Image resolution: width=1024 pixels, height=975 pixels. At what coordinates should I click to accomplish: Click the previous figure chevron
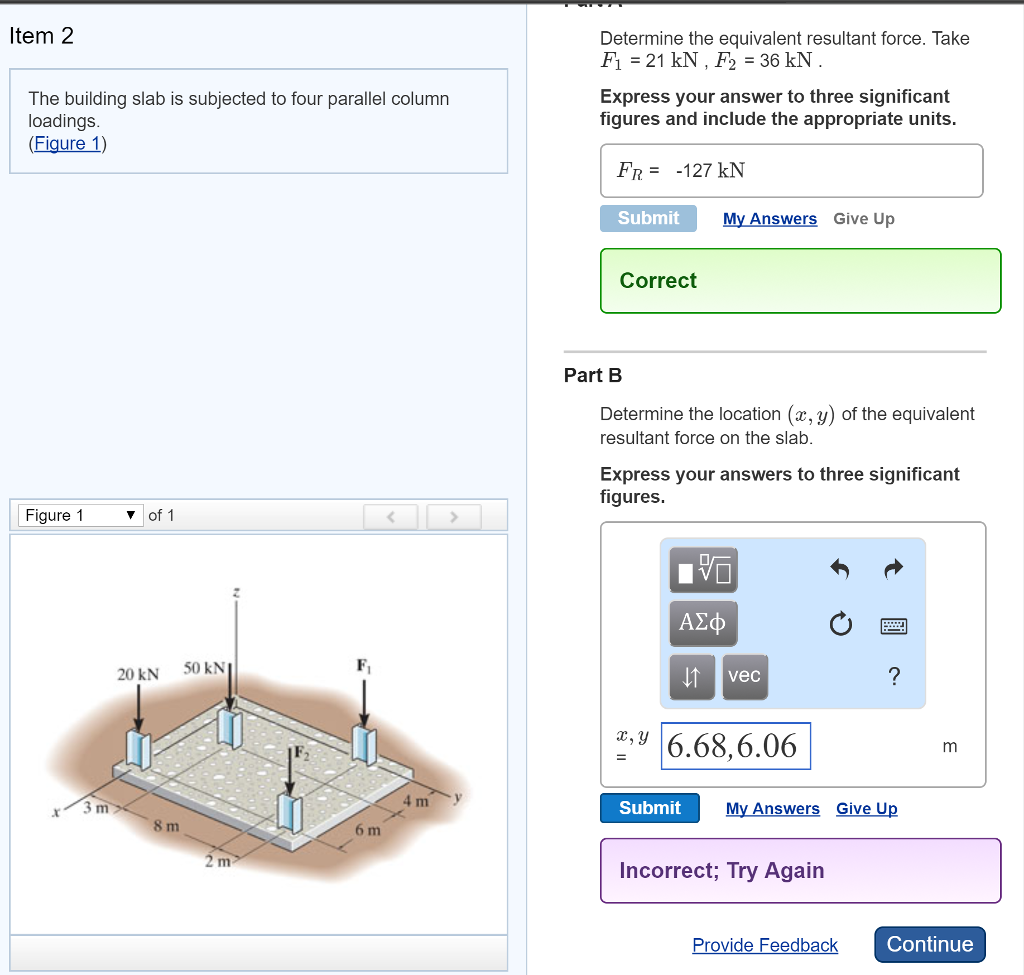(x=390, y=516)
